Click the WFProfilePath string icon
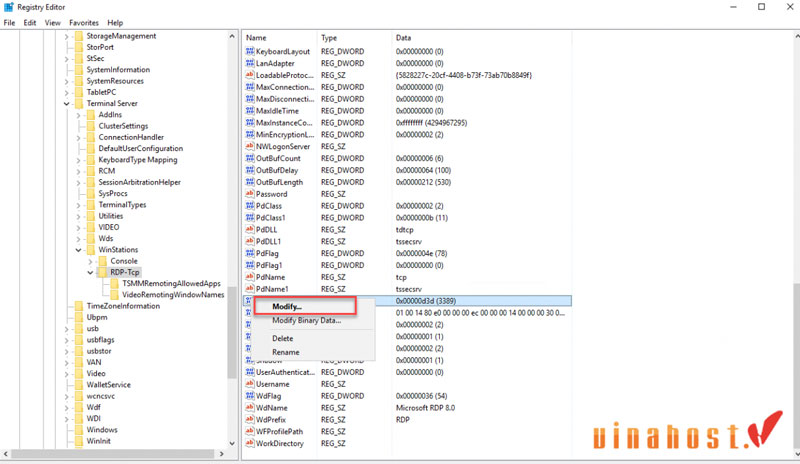Screen dimensions: 800x464 (249, 431)
